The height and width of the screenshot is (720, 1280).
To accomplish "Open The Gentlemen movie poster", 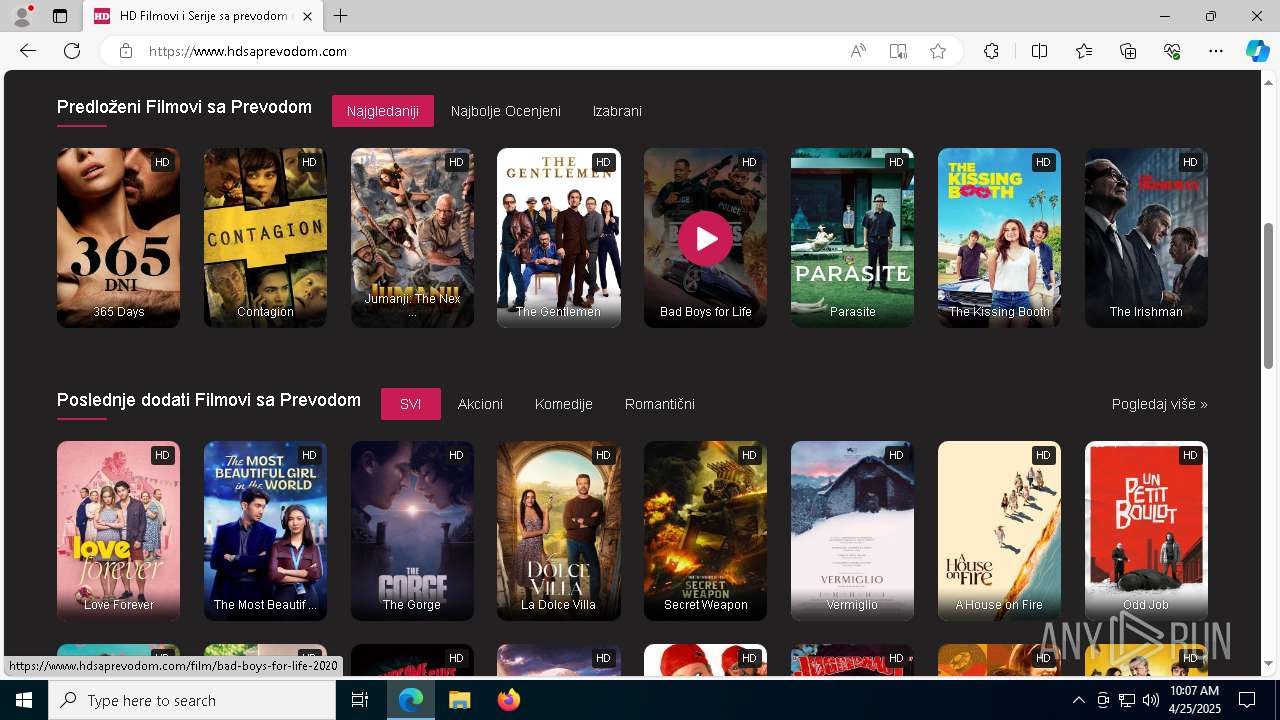I will coord(559,238).
